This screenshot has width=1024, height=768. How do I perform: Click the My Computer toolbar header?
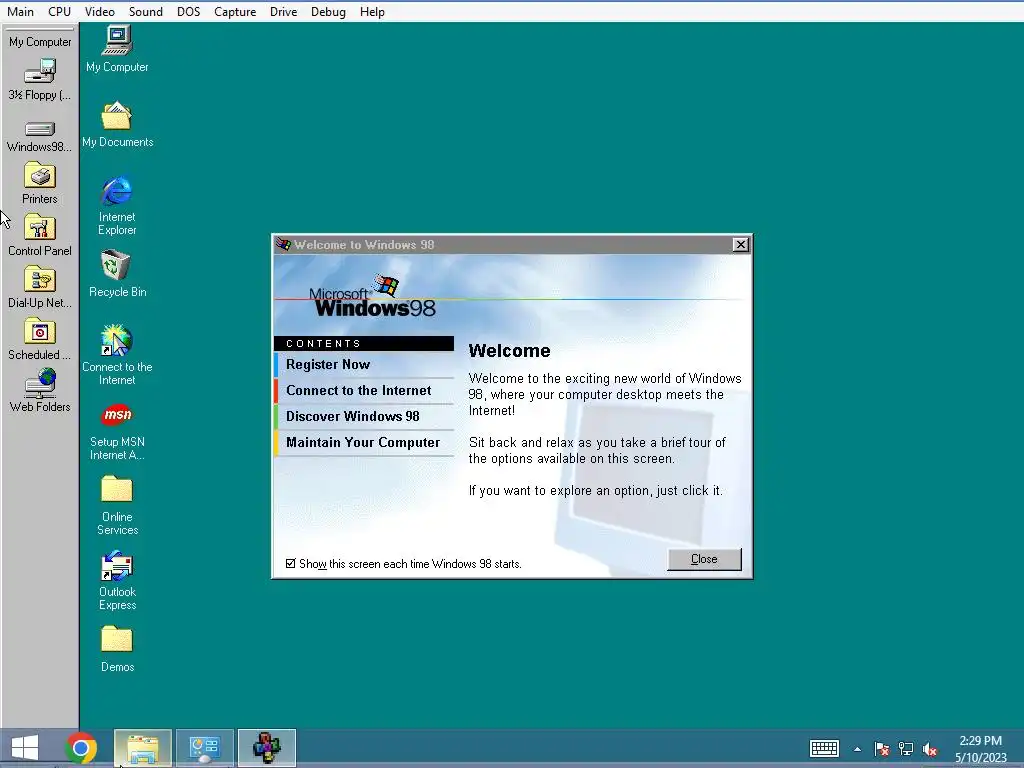tap(40, 42)
